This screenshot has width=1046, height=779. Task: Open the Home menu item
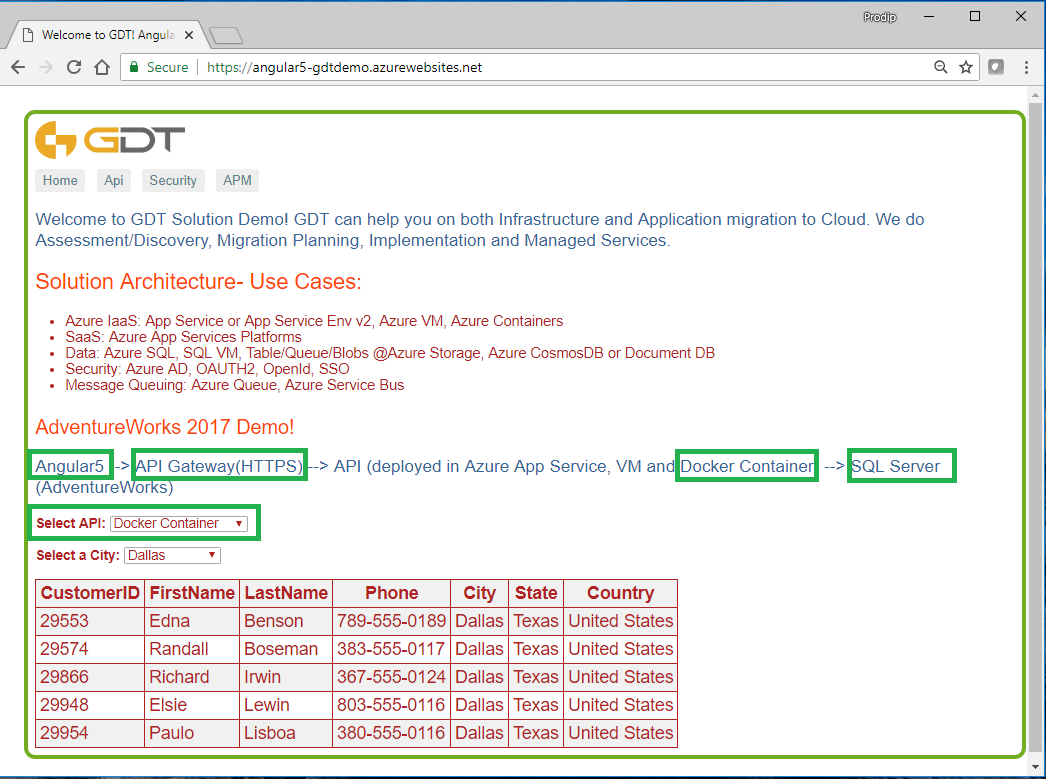pos(60,180)
